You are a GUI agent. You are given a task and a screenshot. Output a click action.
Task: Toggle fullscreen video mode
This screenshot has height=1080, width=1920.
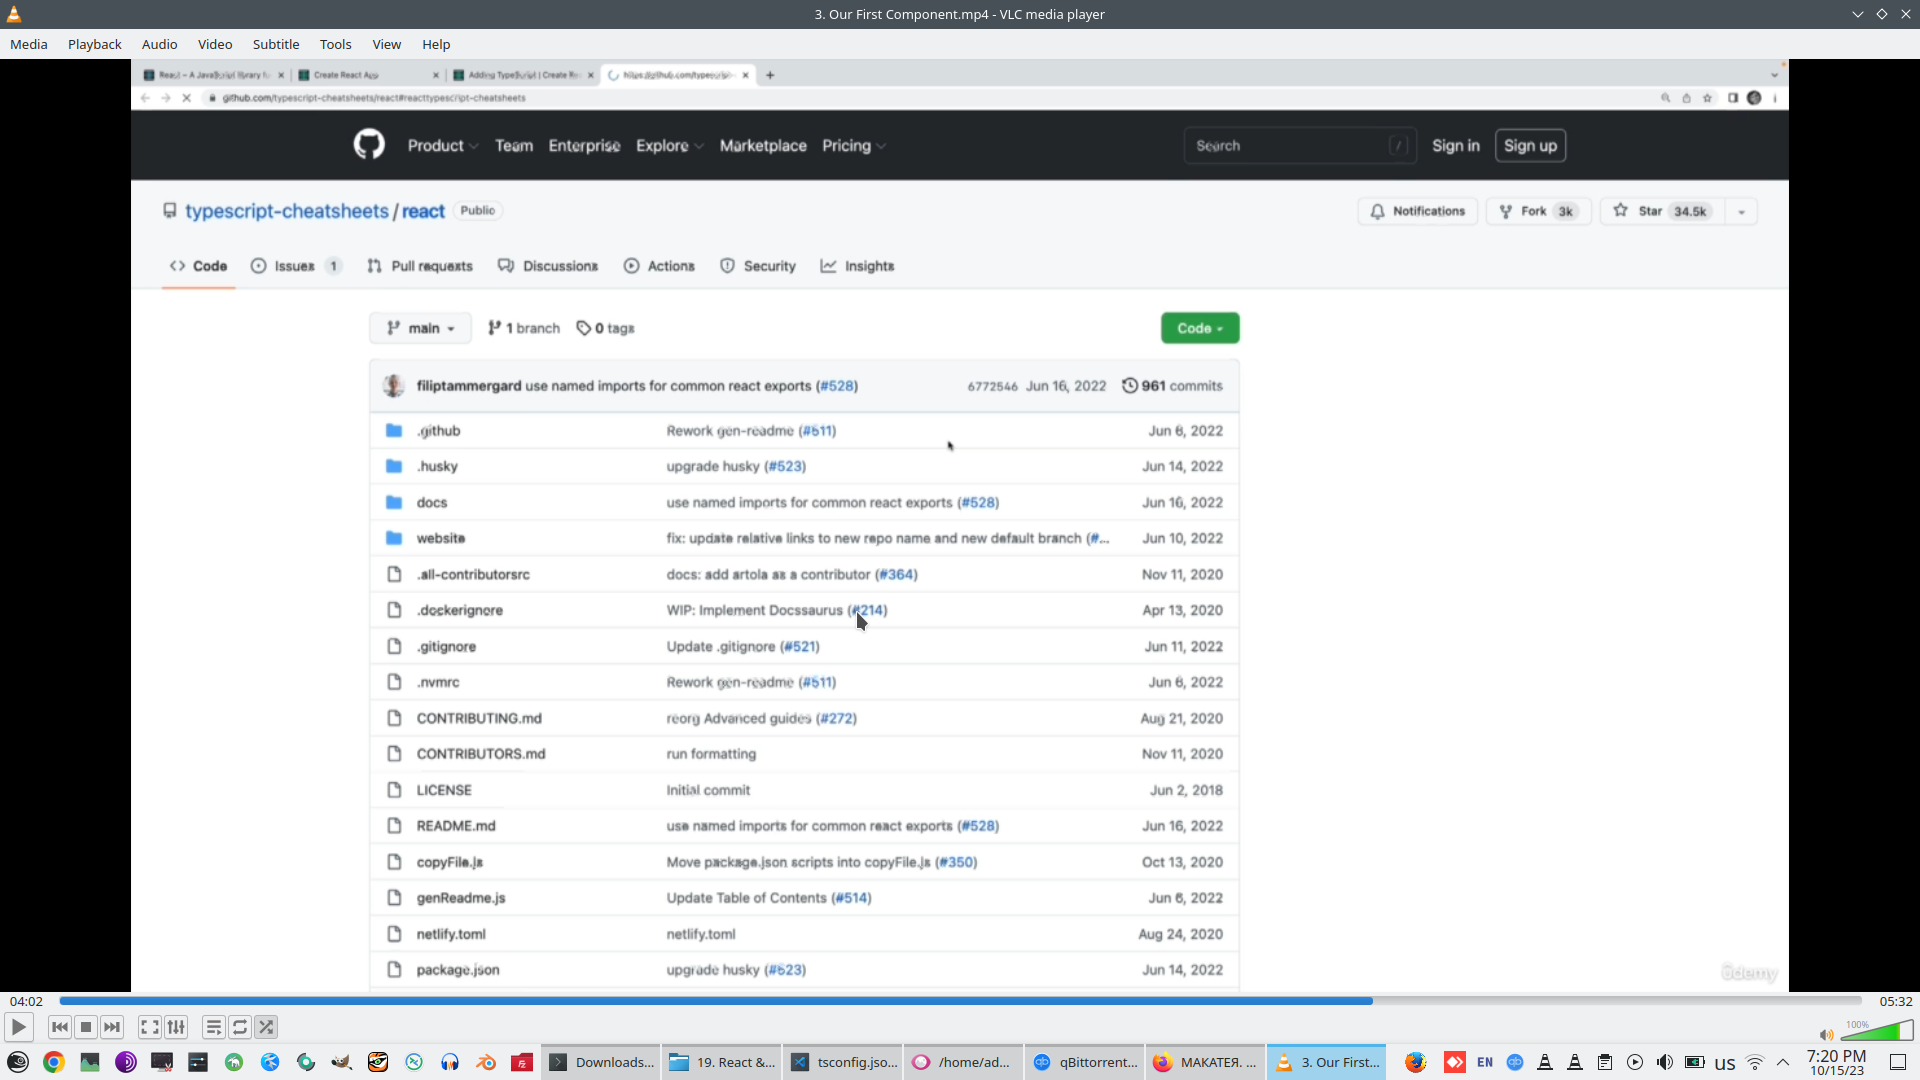149,1027
